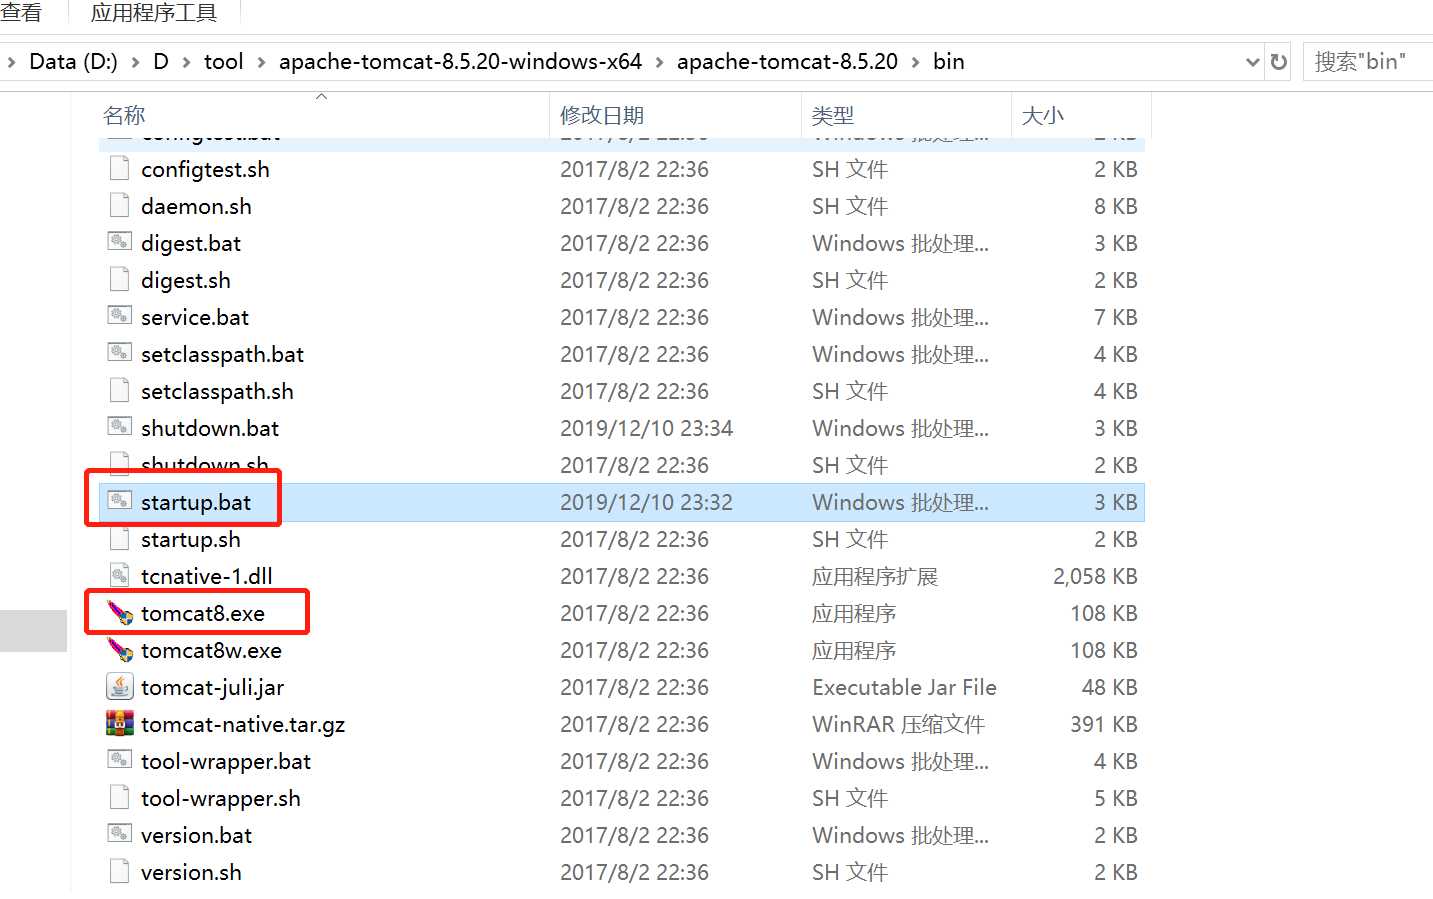
Task: Focus the 搜索"bin" search box
Action: point(1368,62)
